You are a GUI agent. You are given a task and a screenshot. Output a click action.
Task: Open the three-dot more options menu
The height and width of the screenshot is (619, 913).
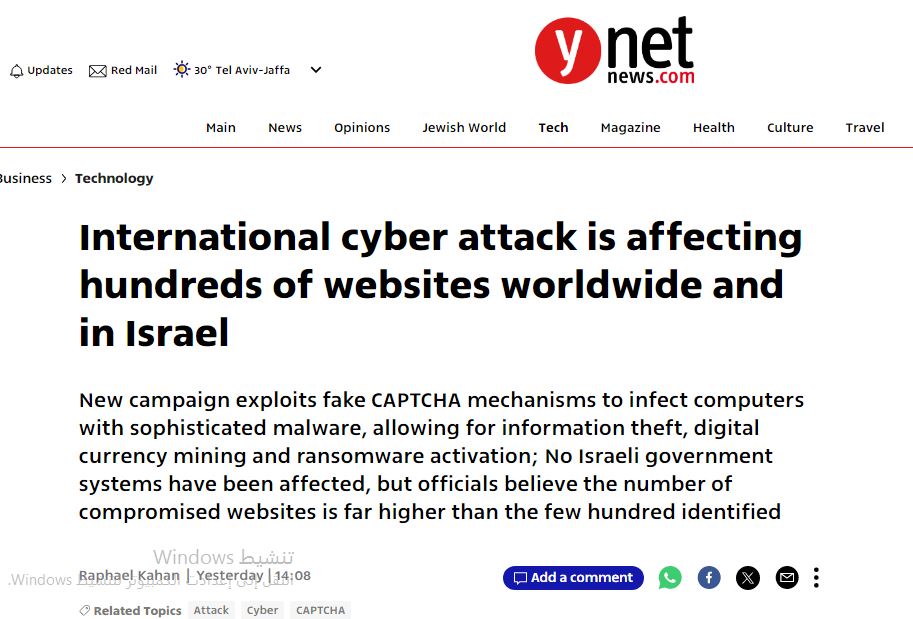coord(816,578)
